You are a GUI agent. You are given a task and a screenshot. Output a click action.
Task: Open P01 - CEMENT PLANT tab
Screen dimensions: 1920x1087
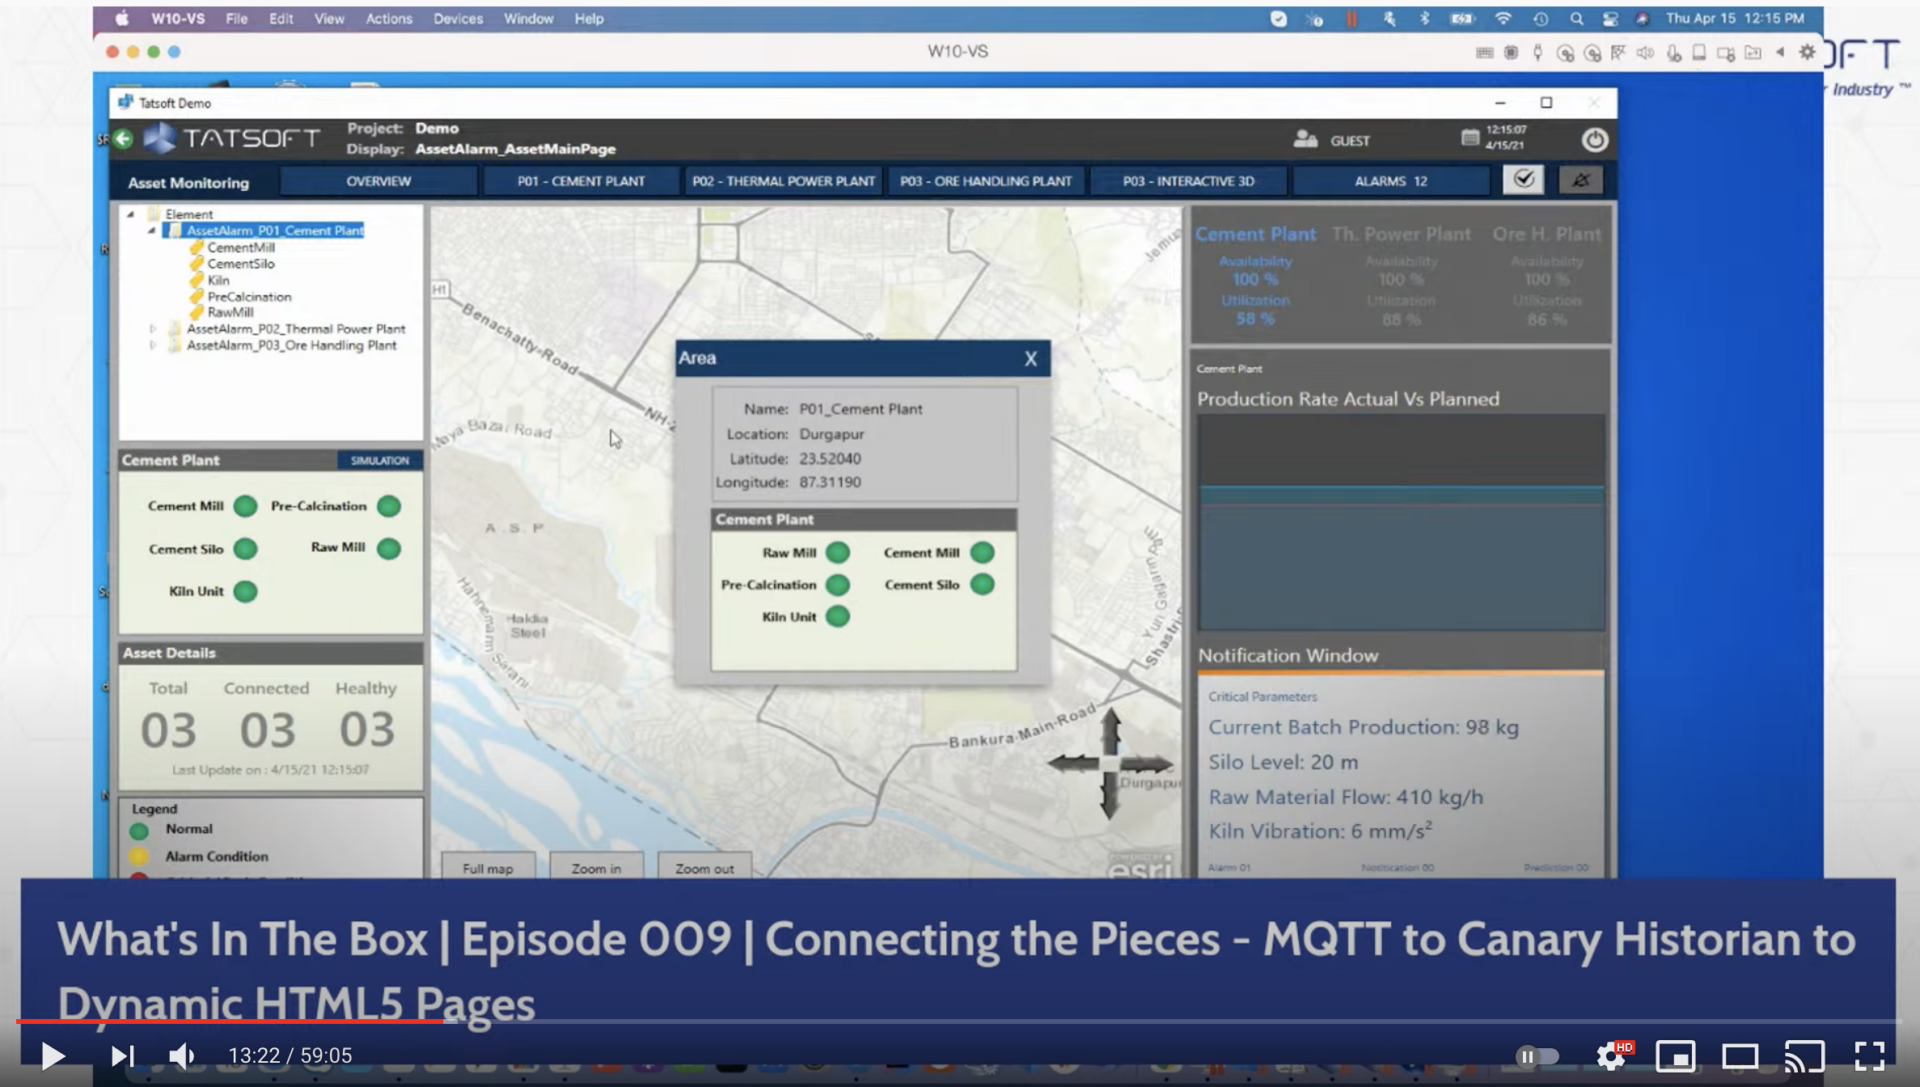tap(581, 181)
